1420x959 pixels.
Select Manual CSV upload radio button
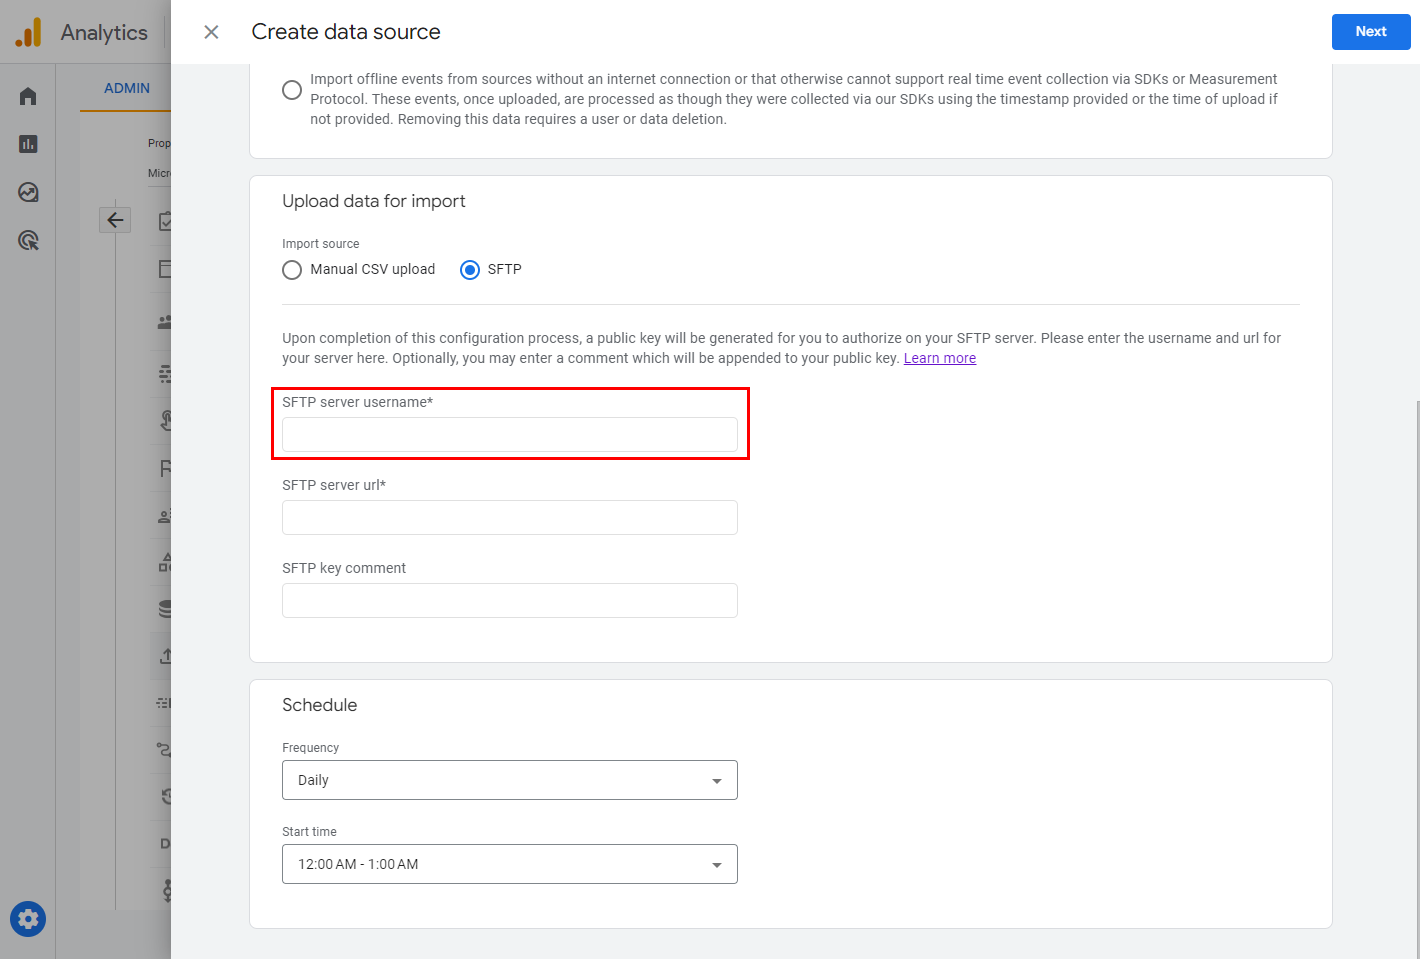pos(292,270)
